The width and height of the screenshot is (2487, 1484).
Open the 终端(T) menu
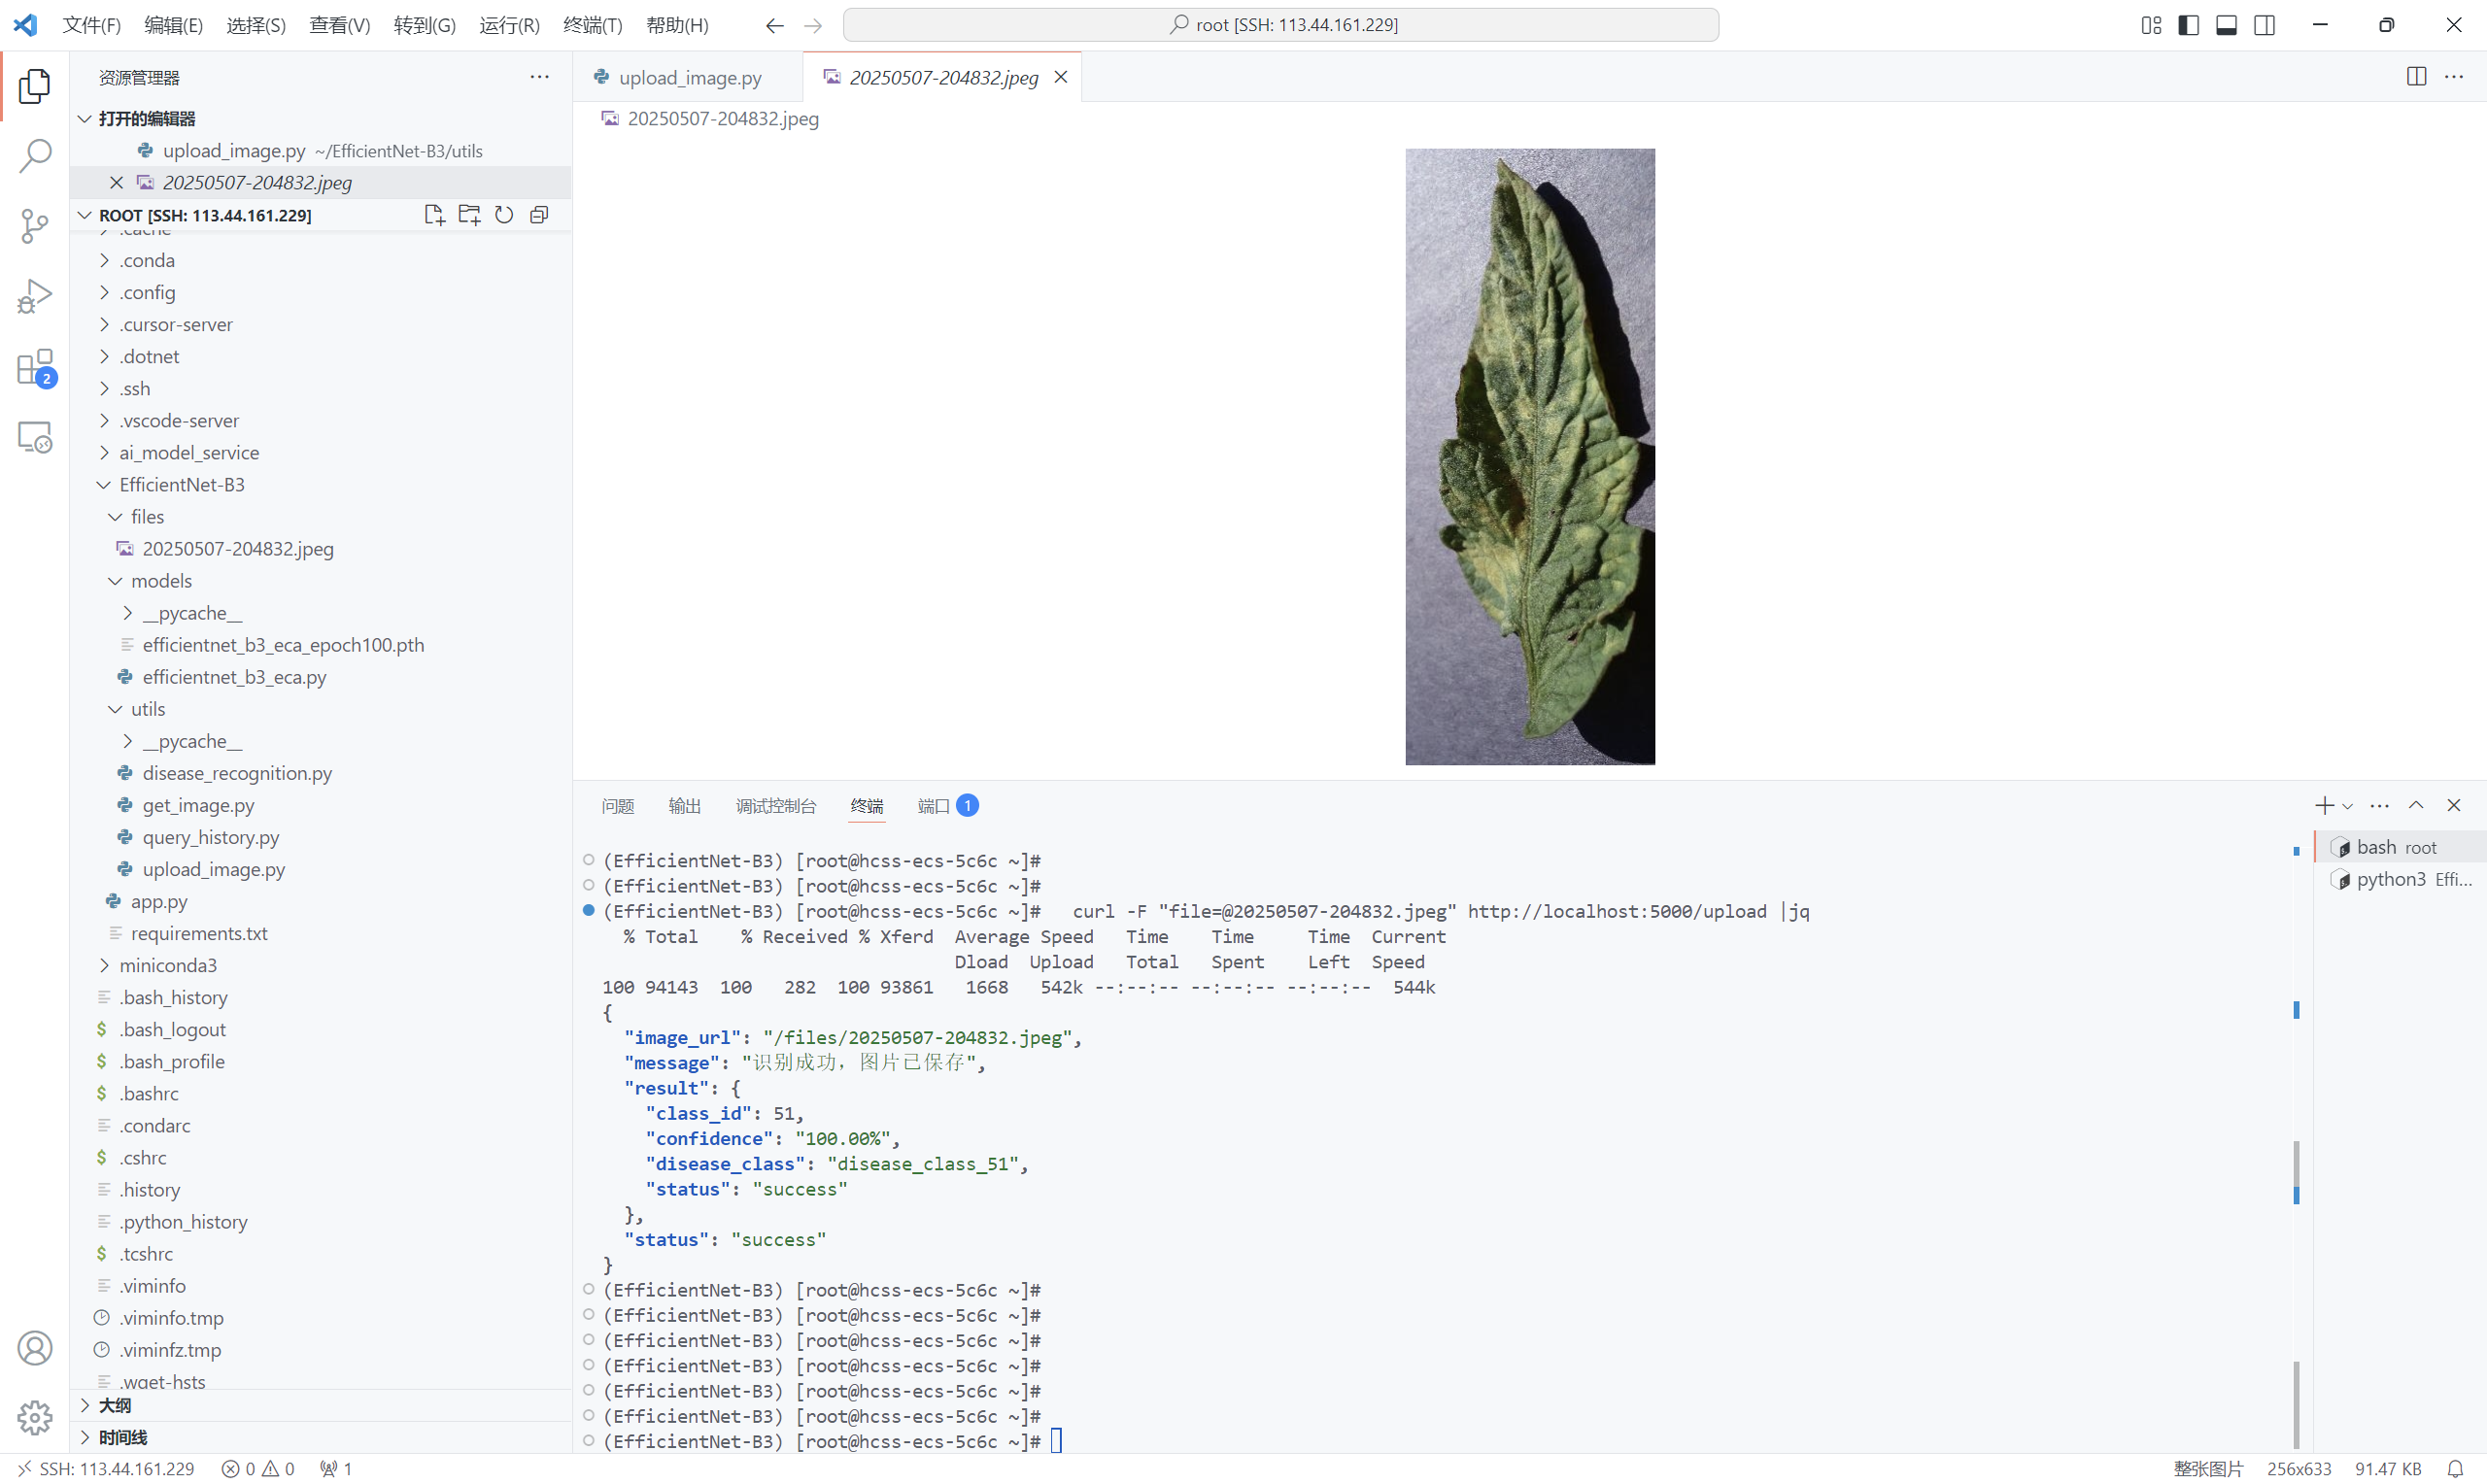coord(592,25)
